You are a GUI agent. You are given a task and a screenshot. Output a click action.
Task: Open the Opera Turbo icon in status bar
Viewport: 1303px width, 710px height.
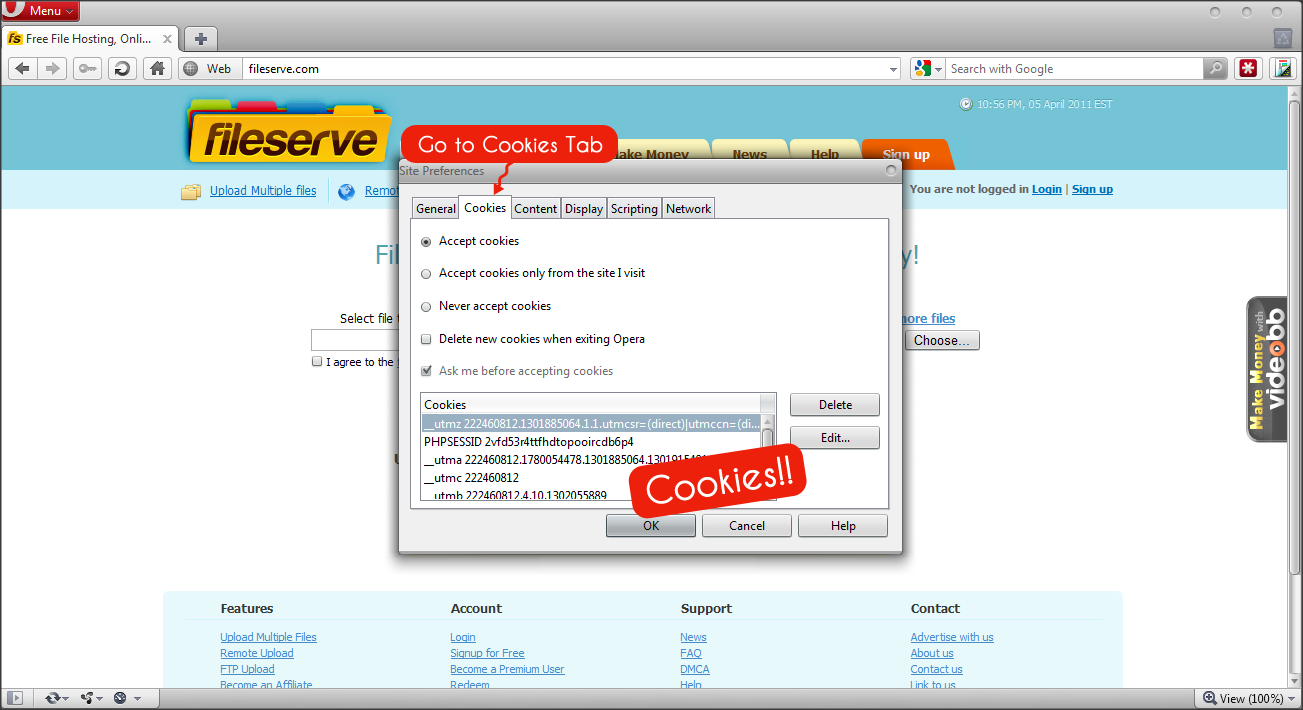click(x=119, y=698)
